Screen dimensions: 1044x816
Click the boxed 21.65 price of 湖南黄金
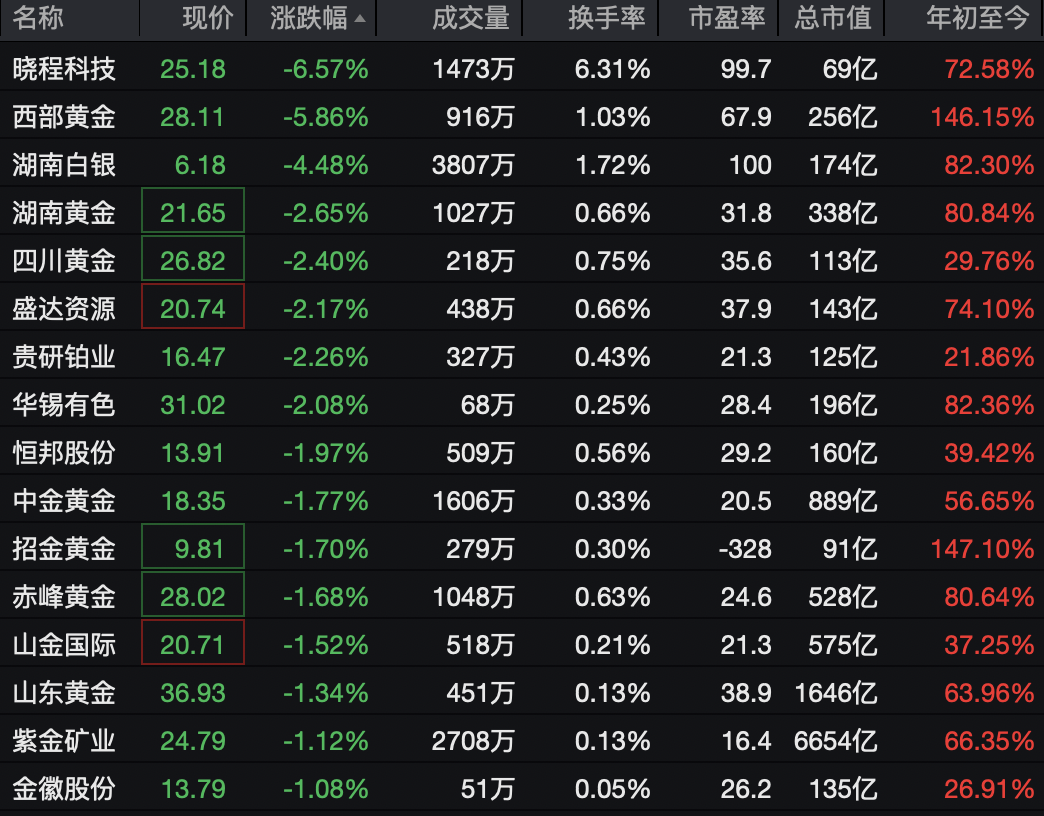point(193,213)
